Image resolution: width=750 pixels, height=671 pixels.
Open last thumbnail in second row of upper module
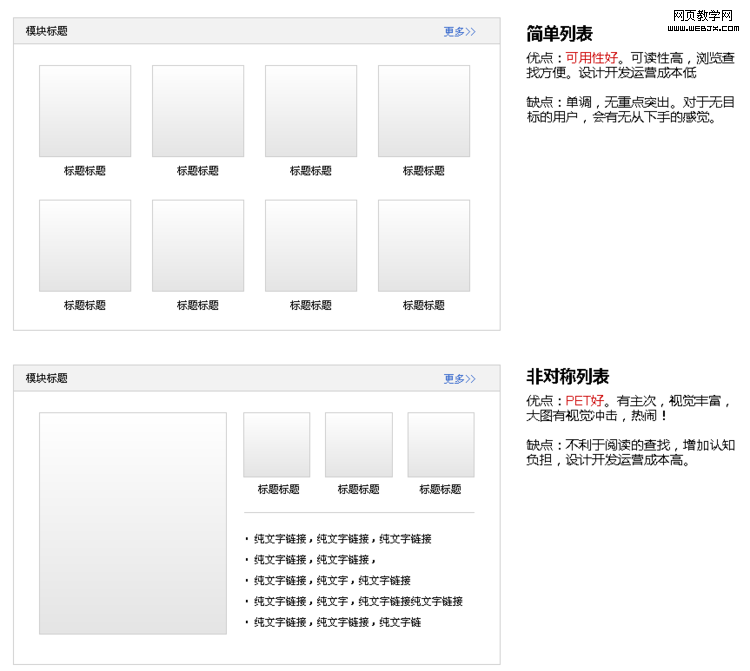pos(424,246)
